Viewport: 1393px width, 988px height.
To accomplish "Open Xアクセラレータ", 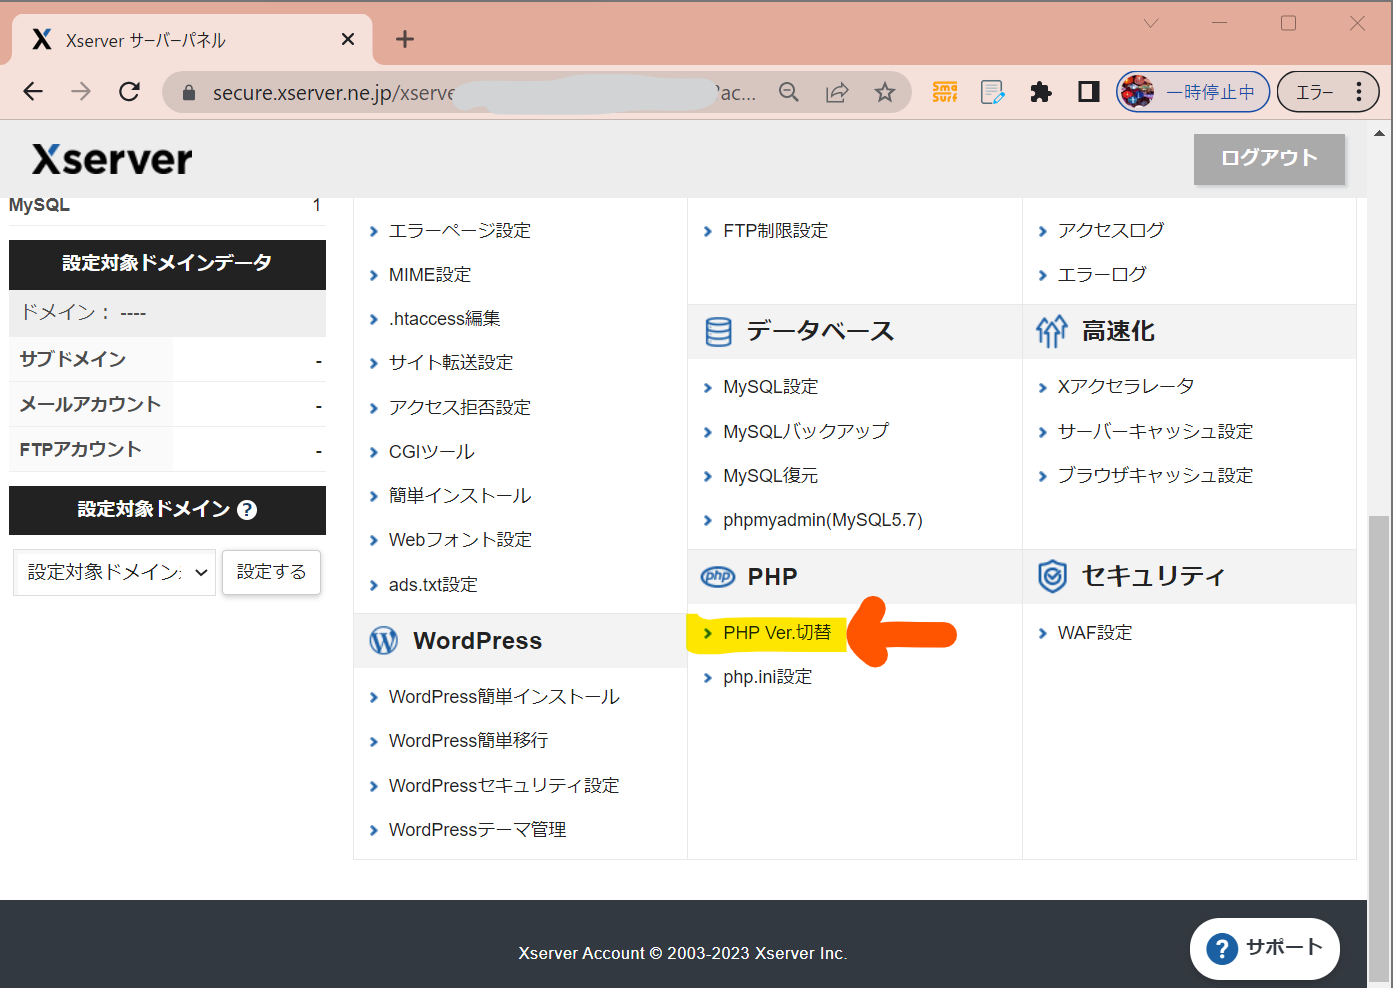I will coord(1125,387).
